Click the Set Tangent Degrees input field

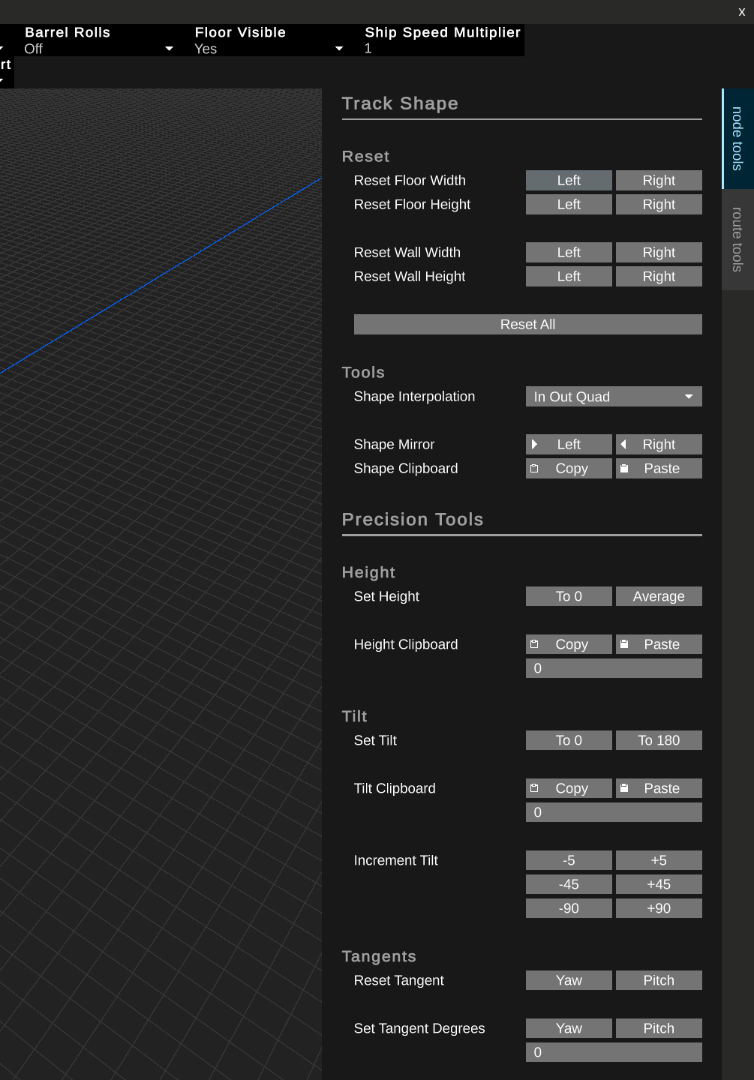pyautogui.click(x=613, y=1052)
